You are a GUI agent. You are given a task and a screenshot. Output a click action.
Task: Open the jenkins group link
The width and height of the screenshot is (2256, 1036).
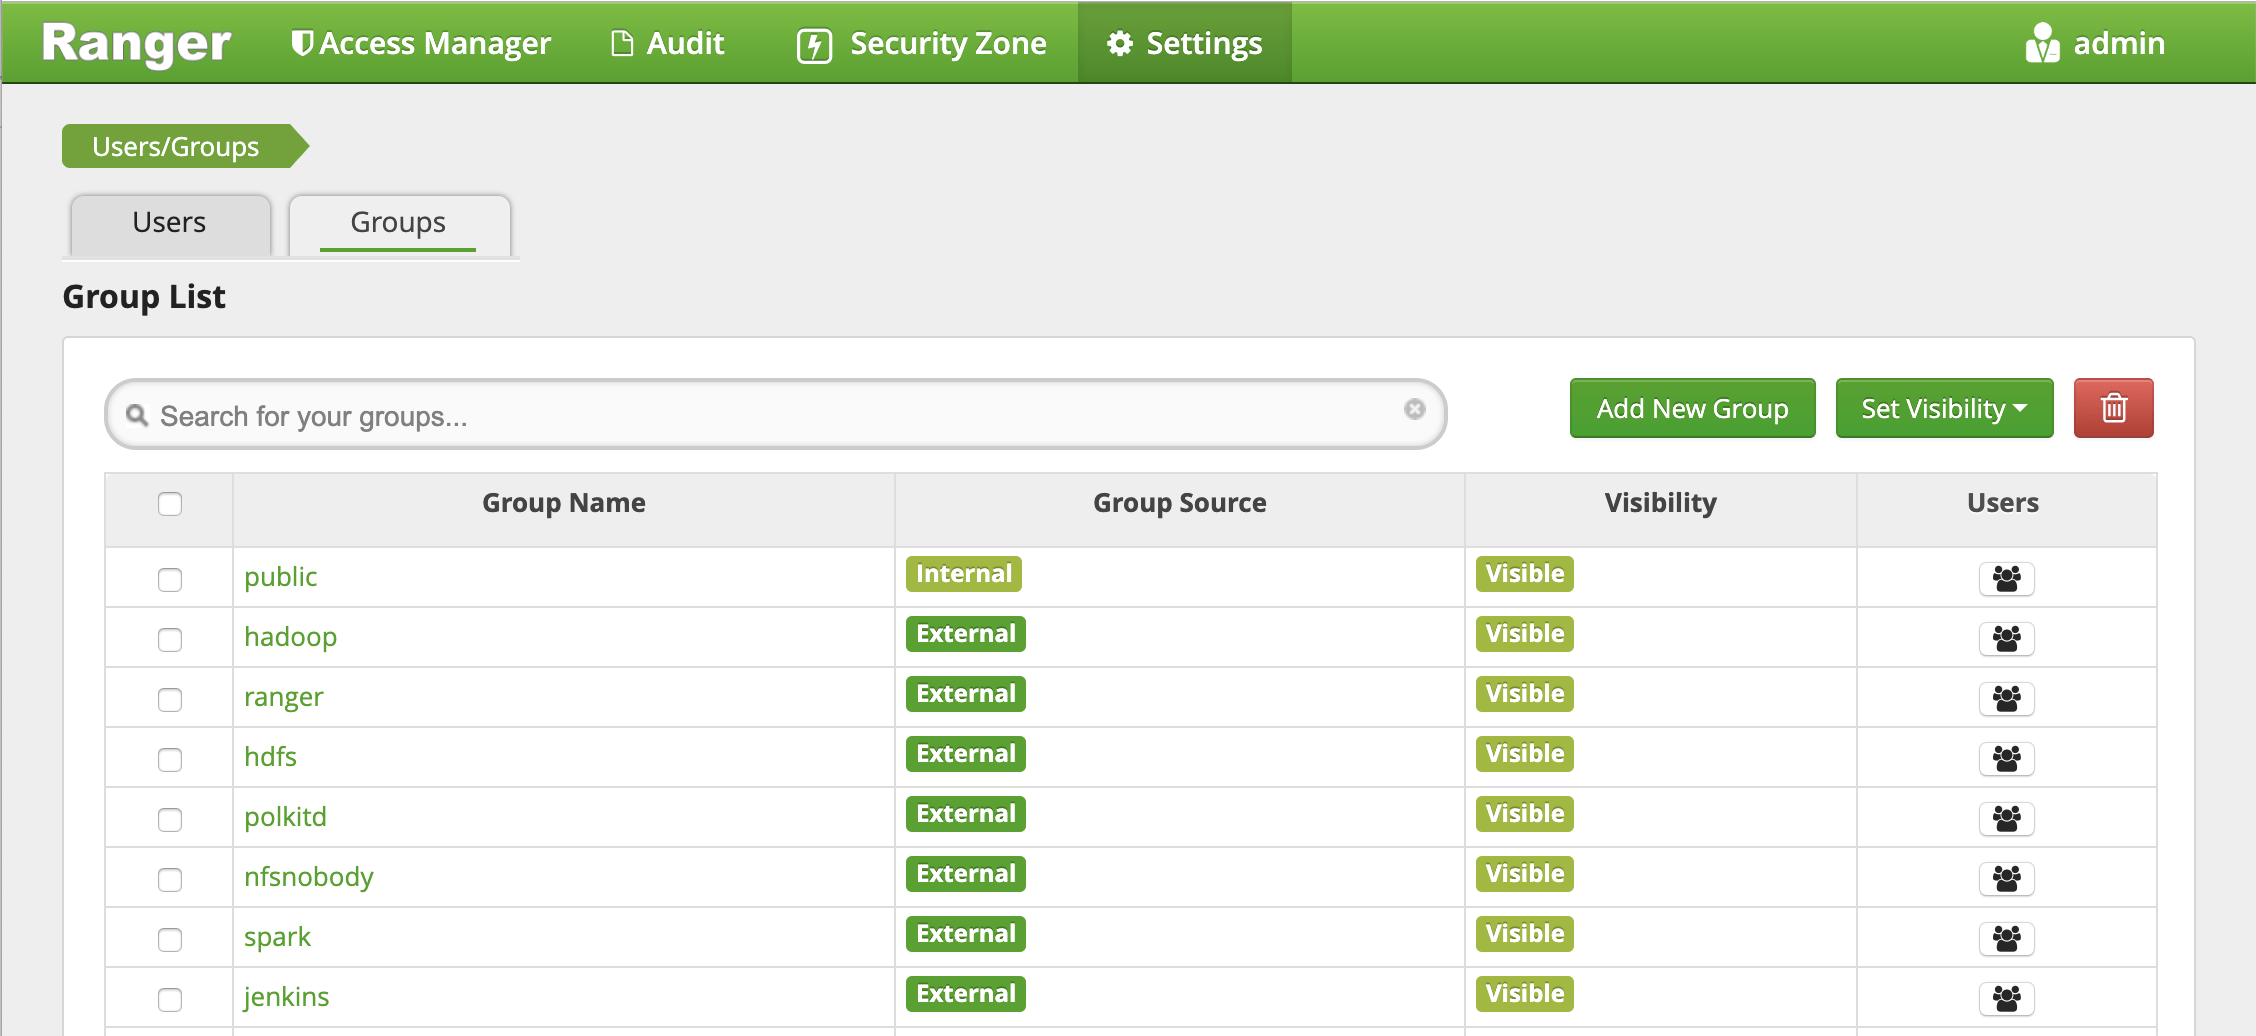pos(286,996)
